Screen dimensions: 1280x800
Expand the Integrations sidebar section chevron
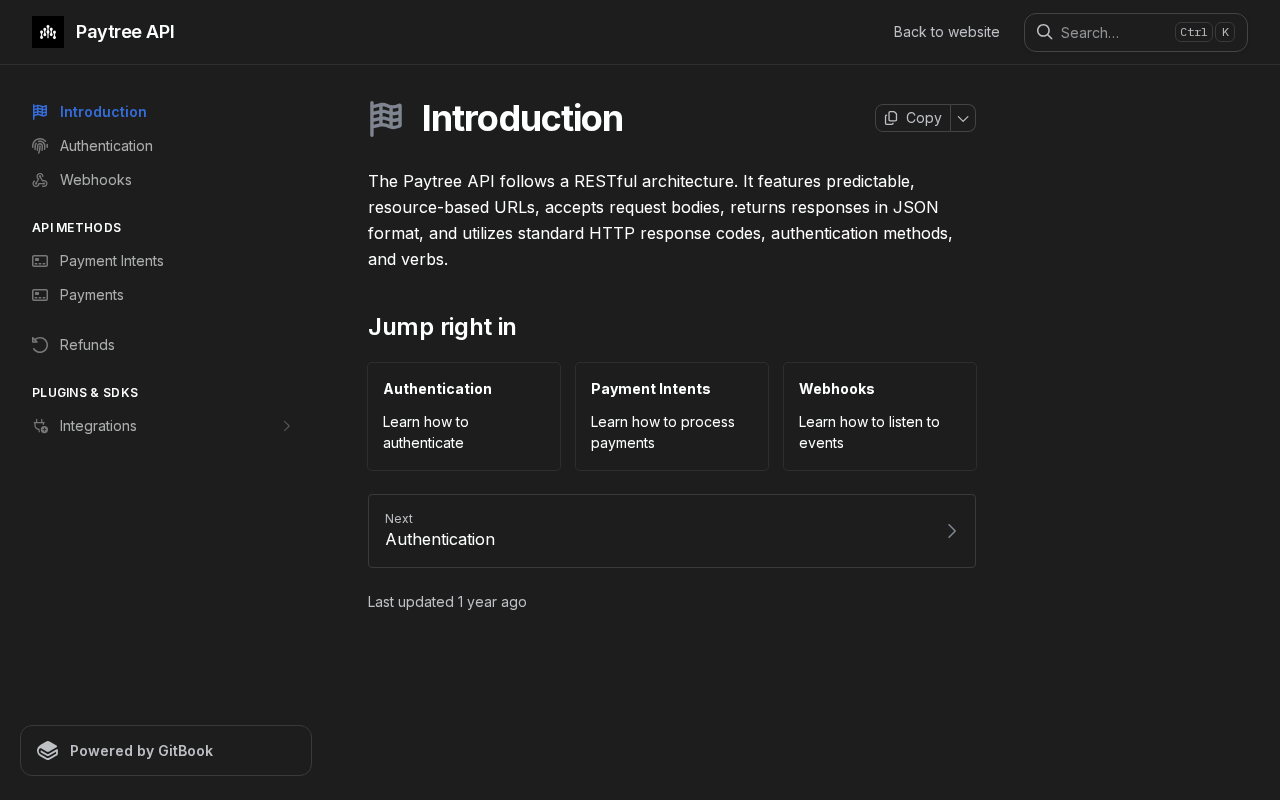[x=287, y=426]
